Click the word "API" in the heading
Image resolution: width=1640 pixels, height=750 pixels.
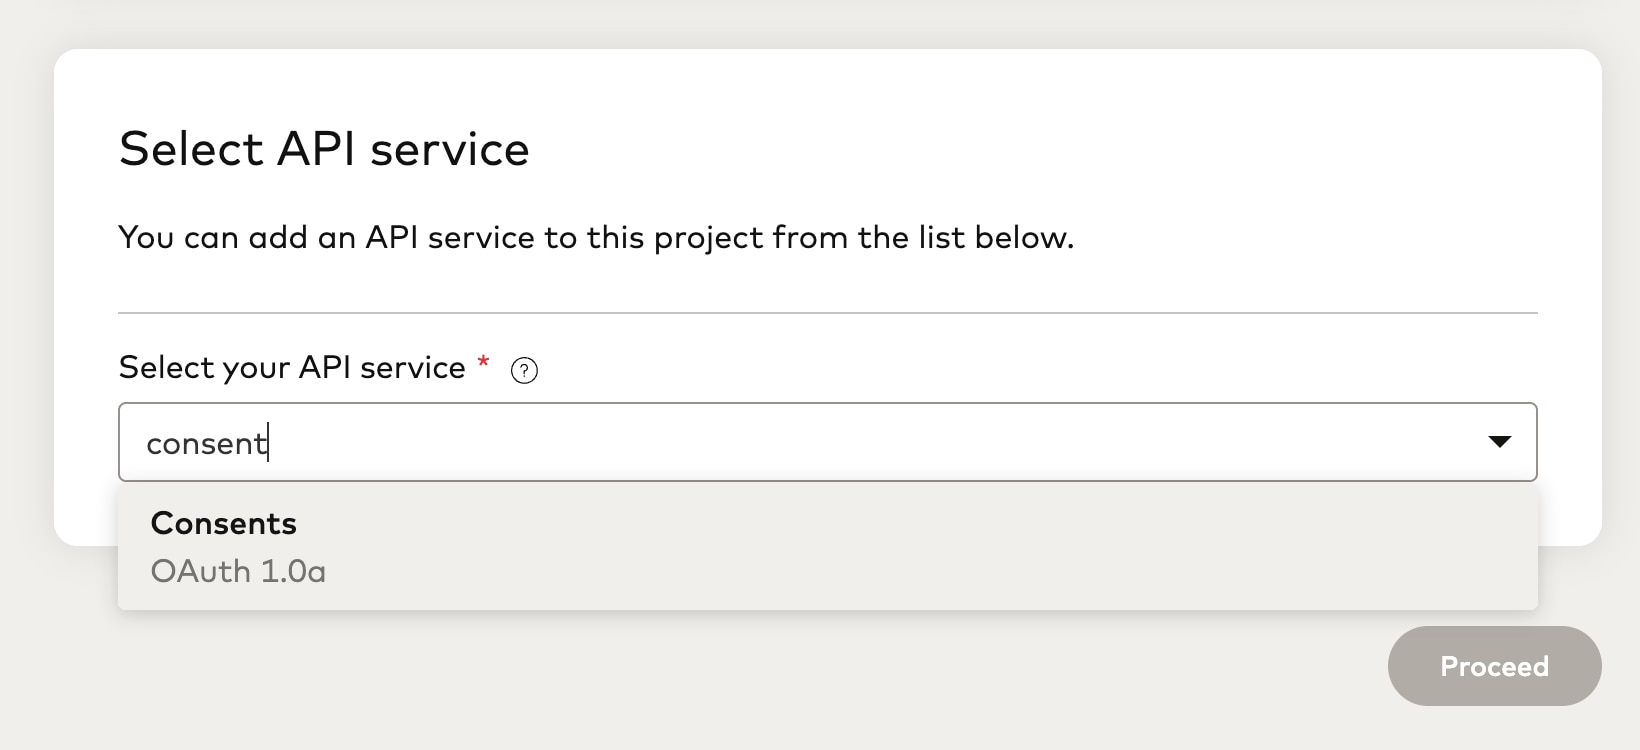pyautogui.click(x=316, y=149)
